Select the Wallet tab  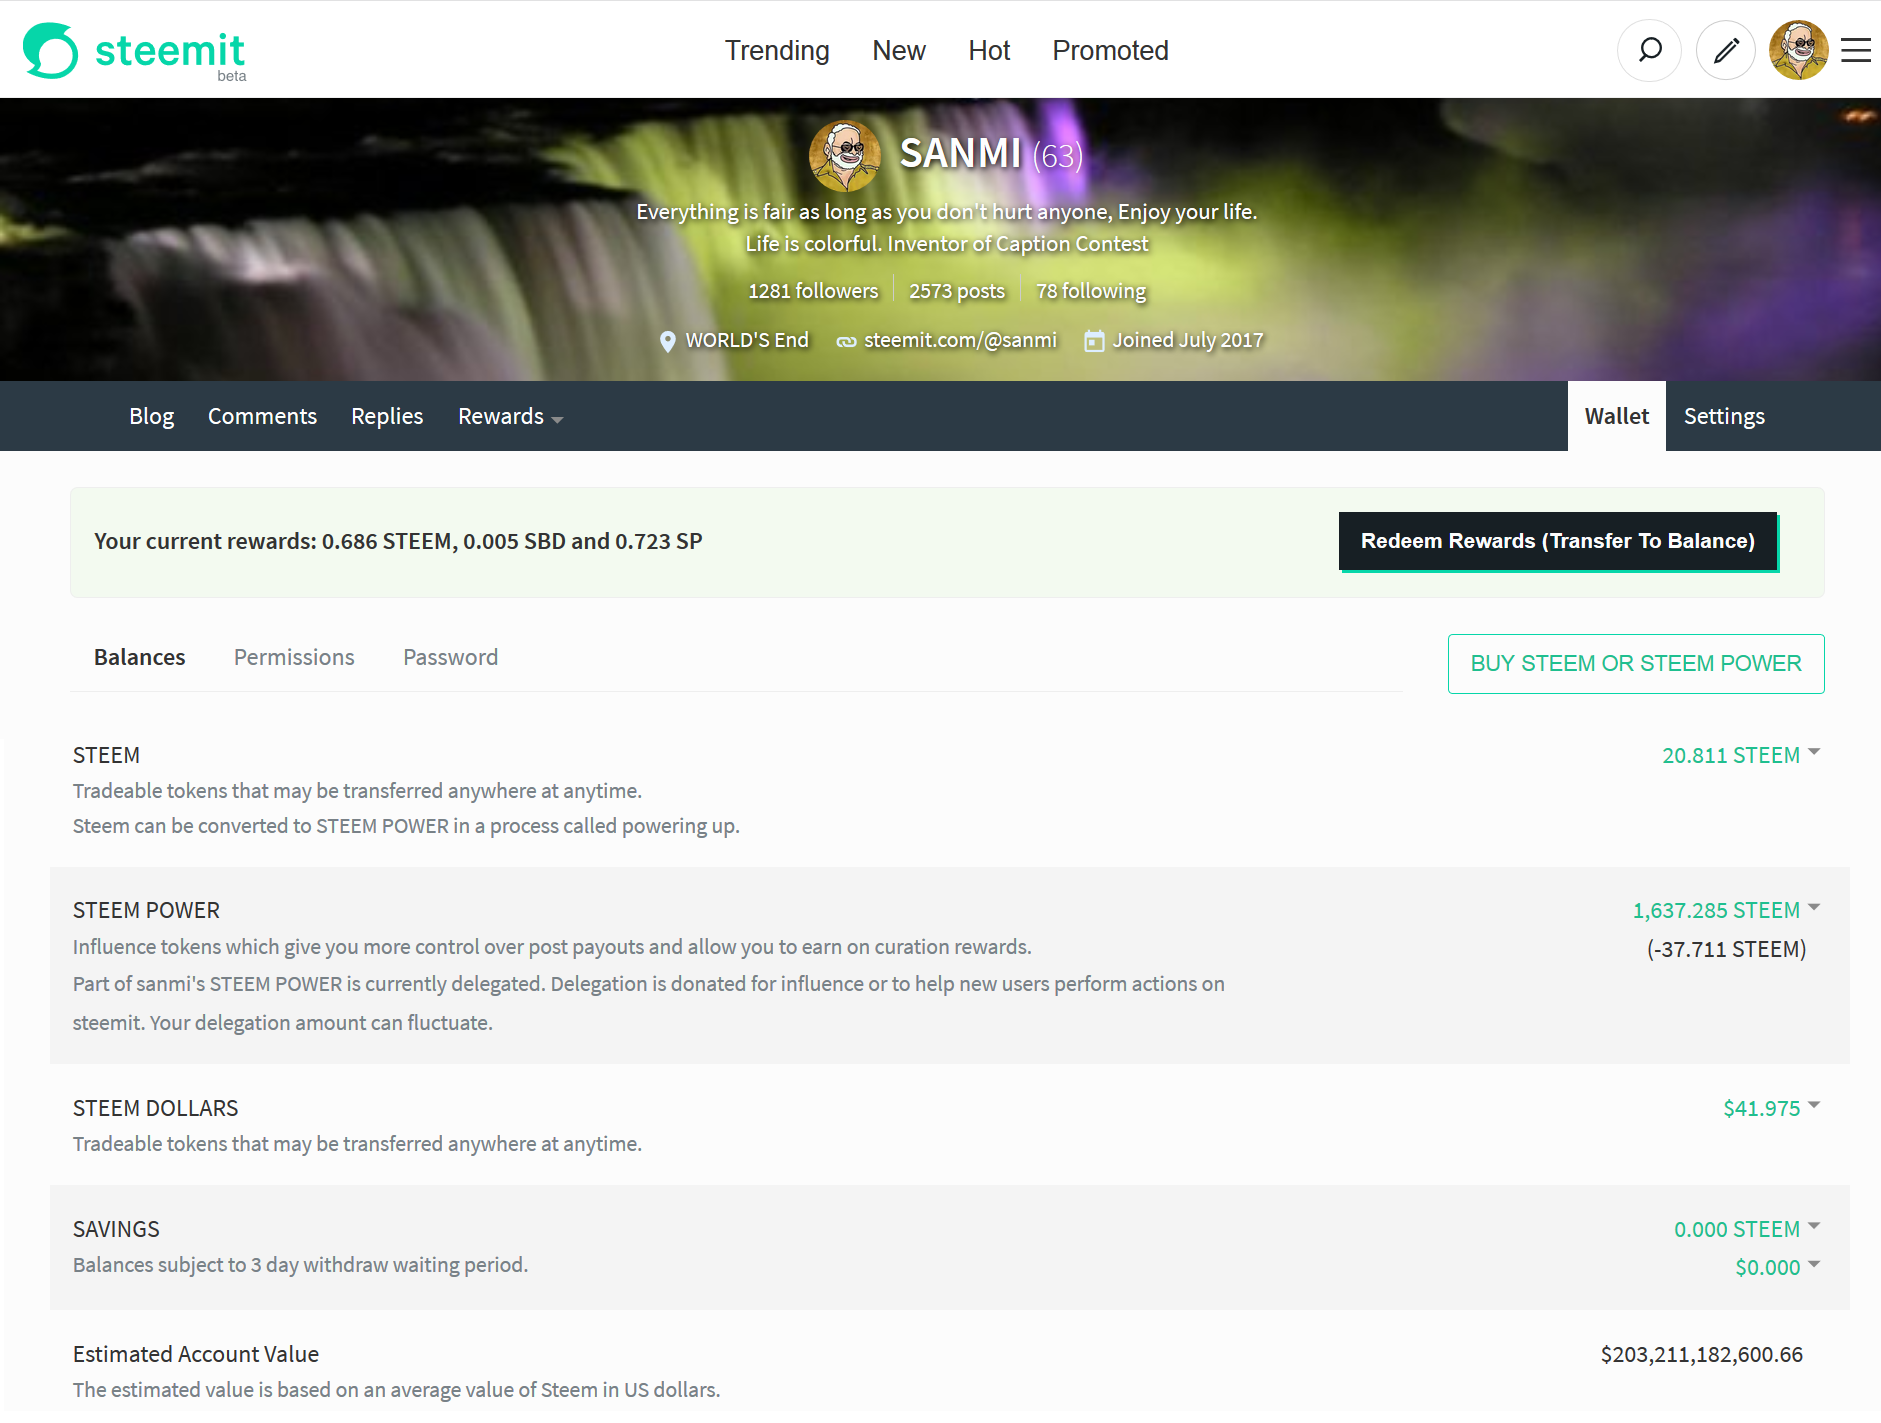[1617, 416]
